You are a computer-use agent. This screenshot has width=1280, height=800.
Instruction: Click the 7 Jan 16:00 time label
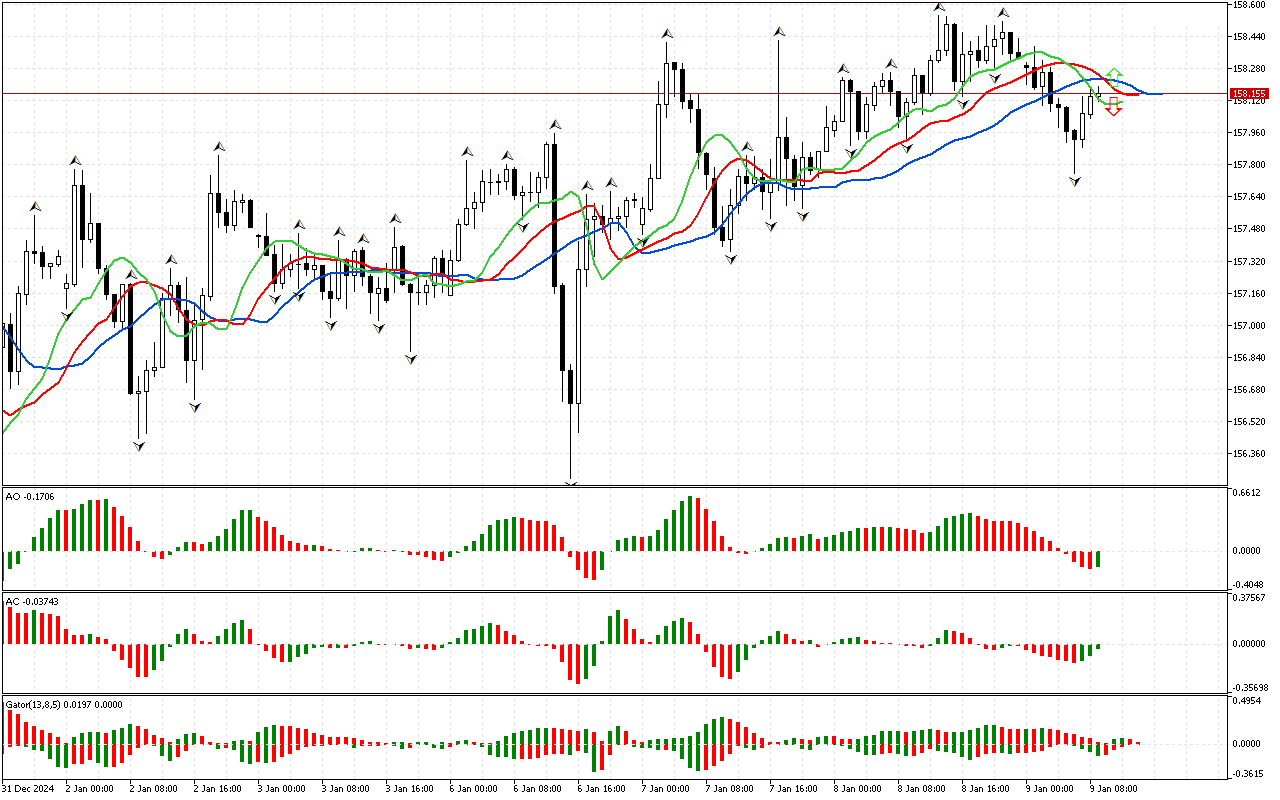point(792,788)
